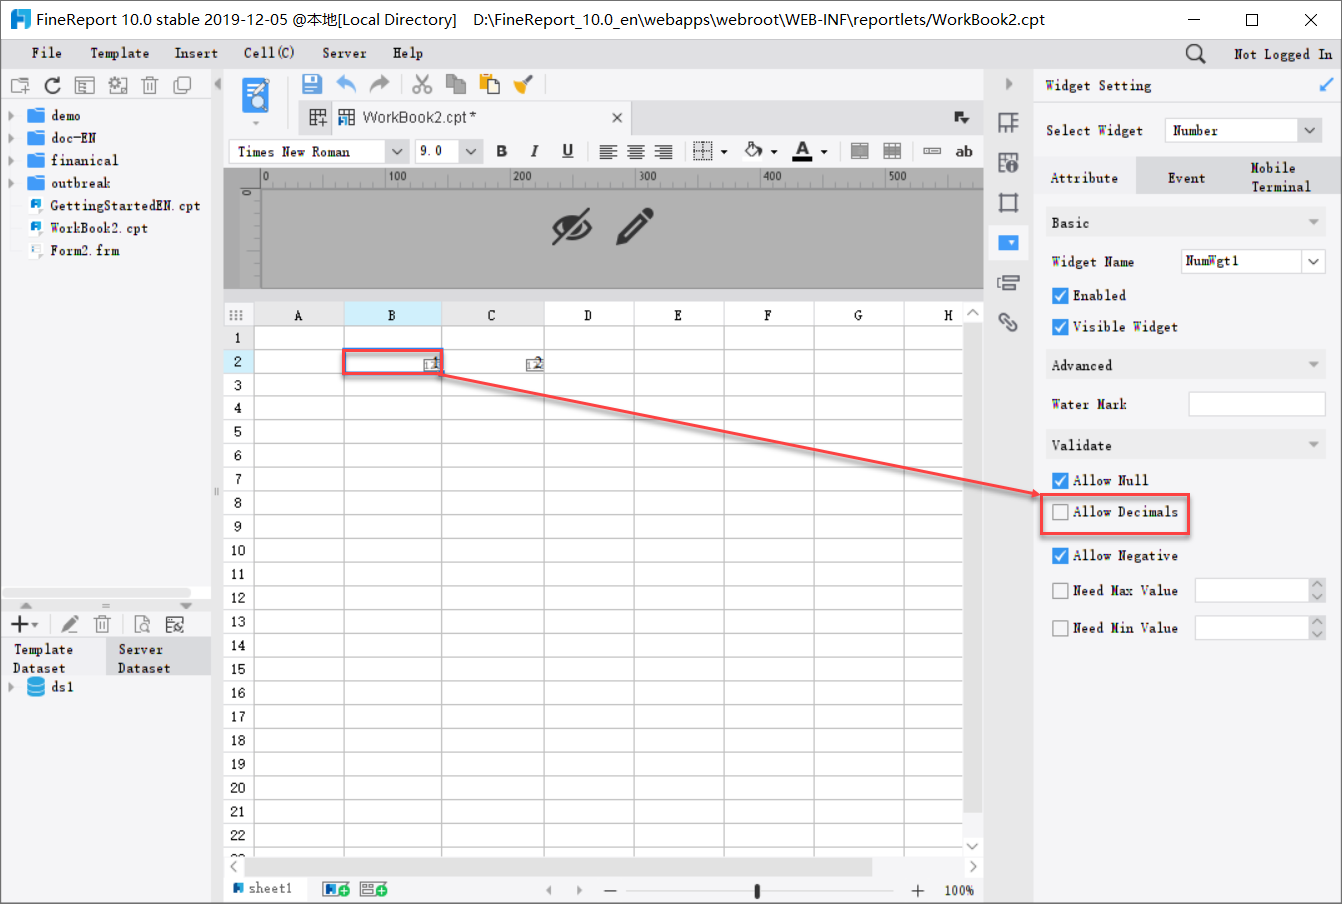
Task: Click the delete trash icon in file panel
Action: coord(150,86)
